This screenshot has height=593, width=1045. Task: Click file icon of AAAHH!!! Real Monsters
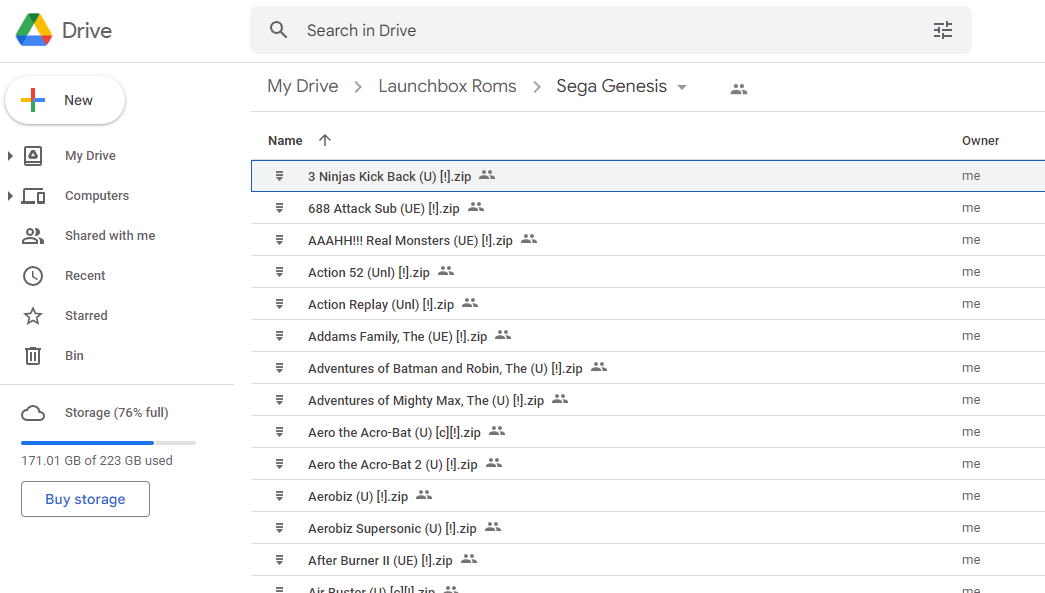279,240
